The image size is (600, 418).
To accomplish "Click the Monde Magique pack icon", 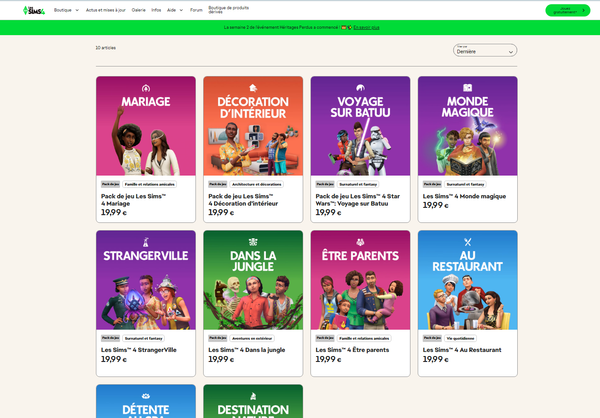I will tap(467, 87).
